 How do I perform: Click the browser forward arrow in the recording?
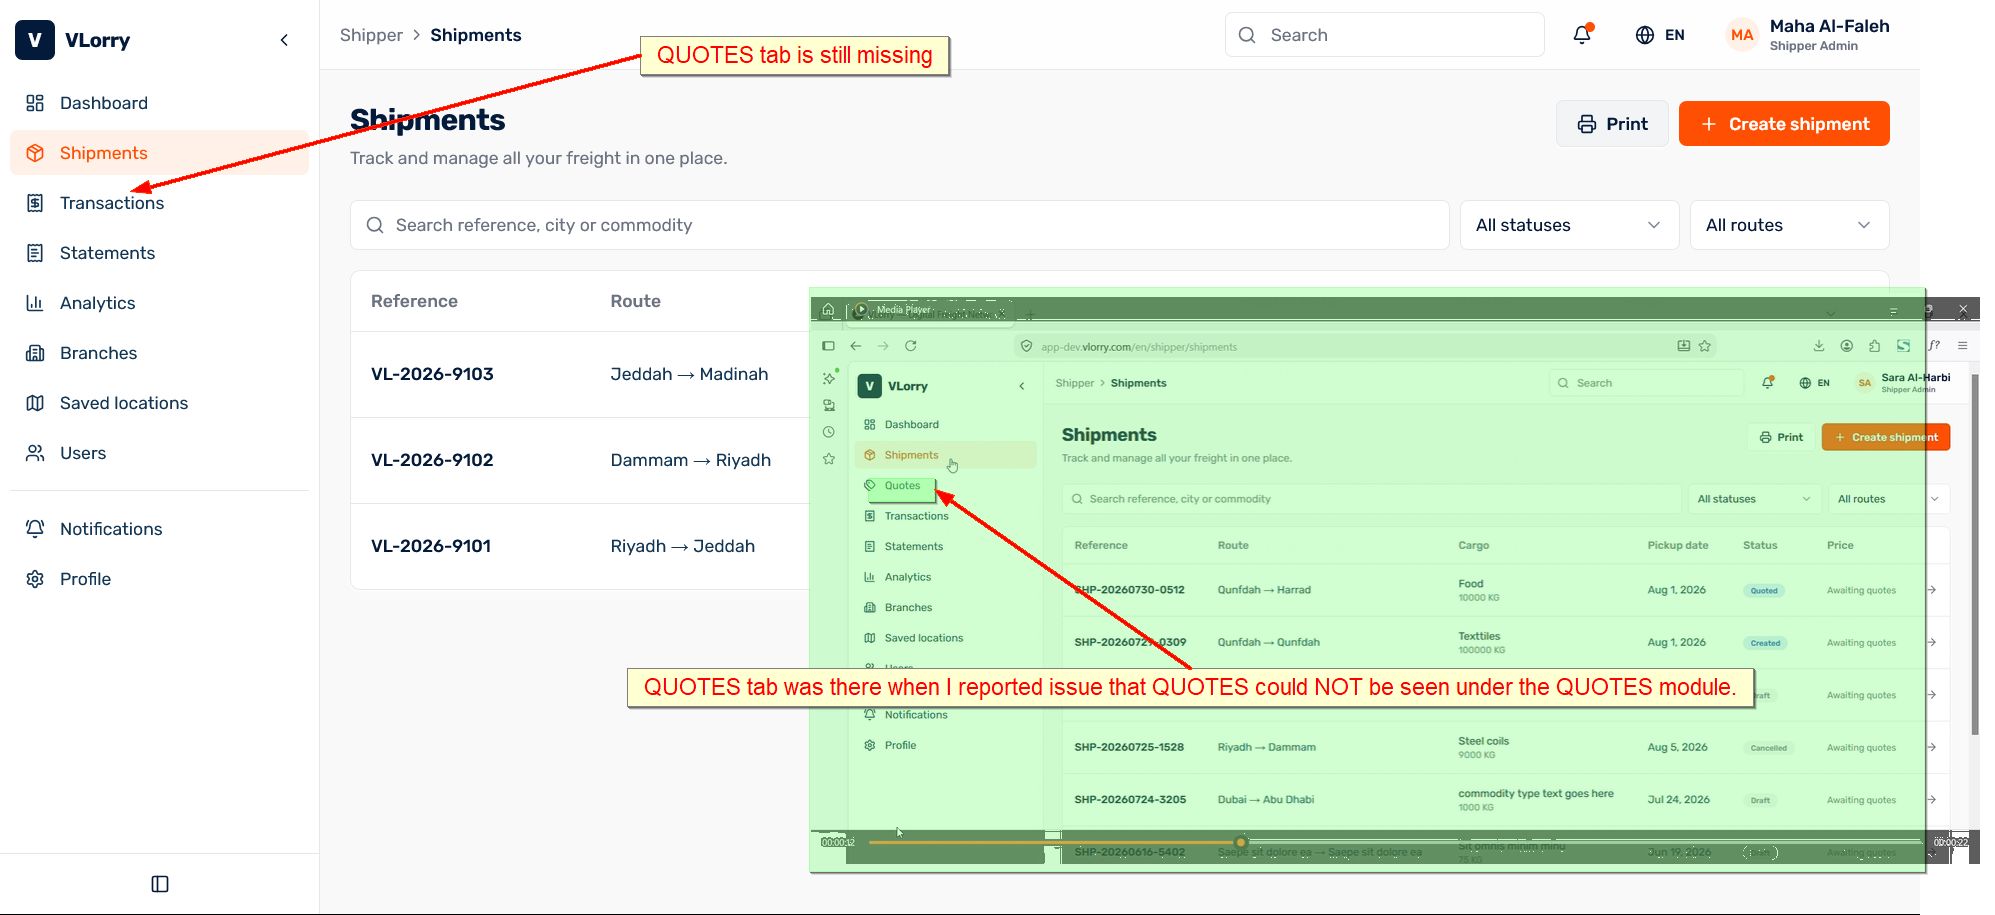pos(883,346)
